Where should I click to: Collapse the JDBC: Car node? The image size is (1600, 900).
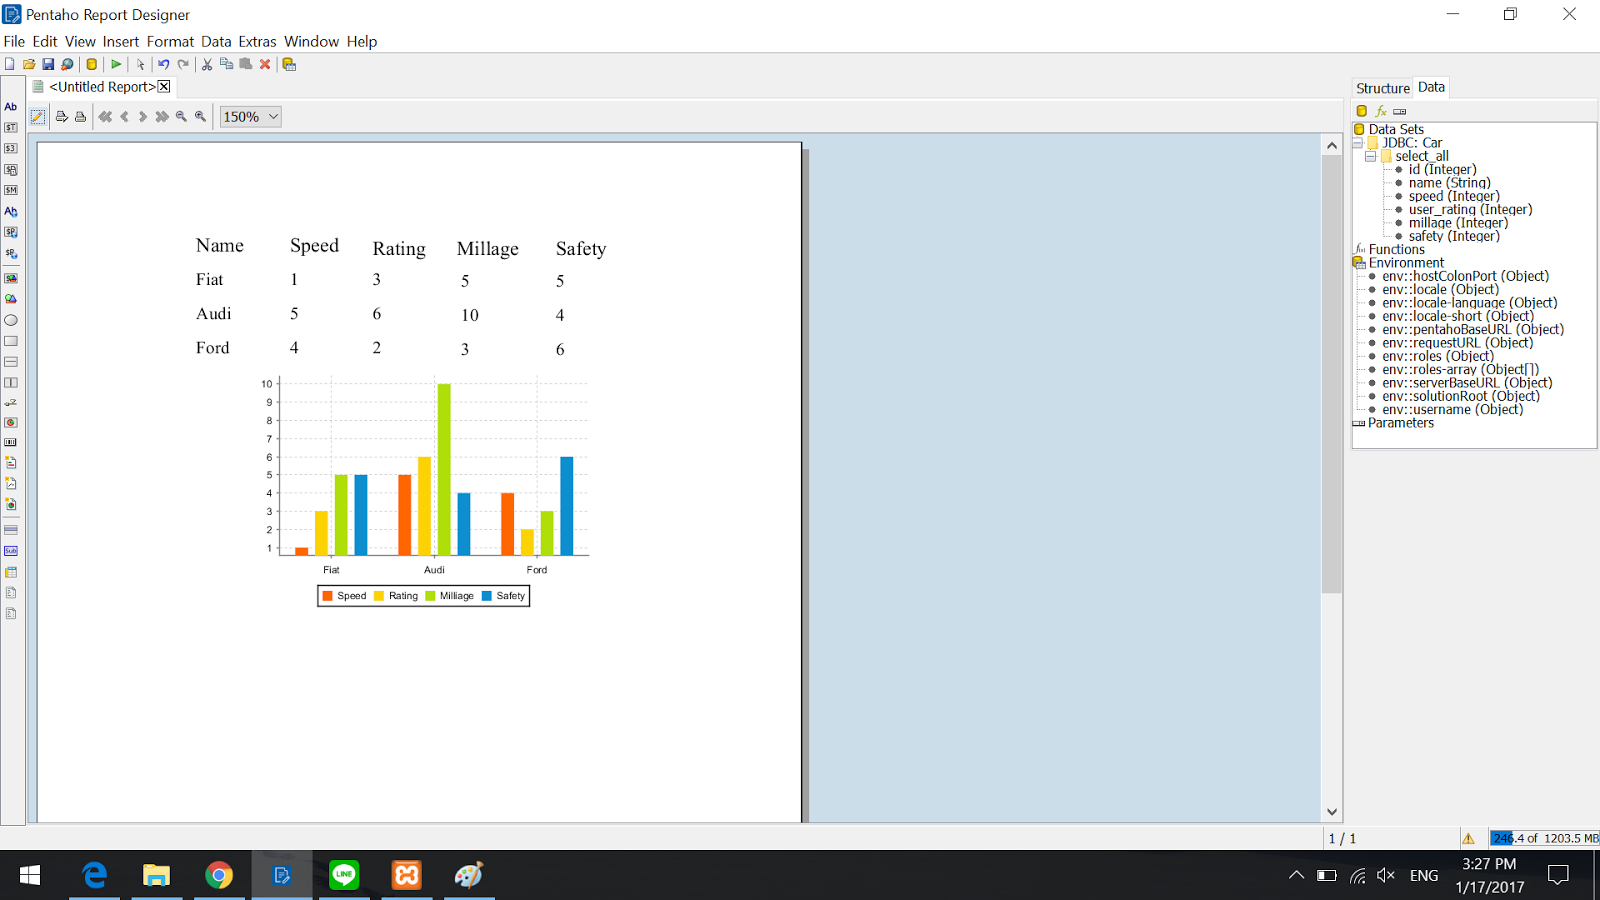[1357, 142]
